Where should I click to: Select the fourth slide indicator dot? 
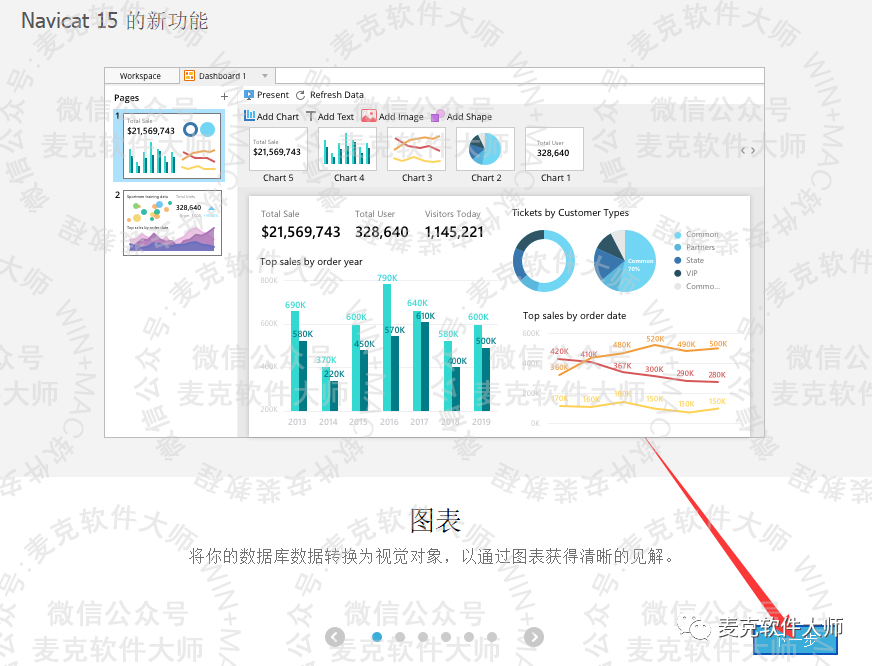point(446,637)
